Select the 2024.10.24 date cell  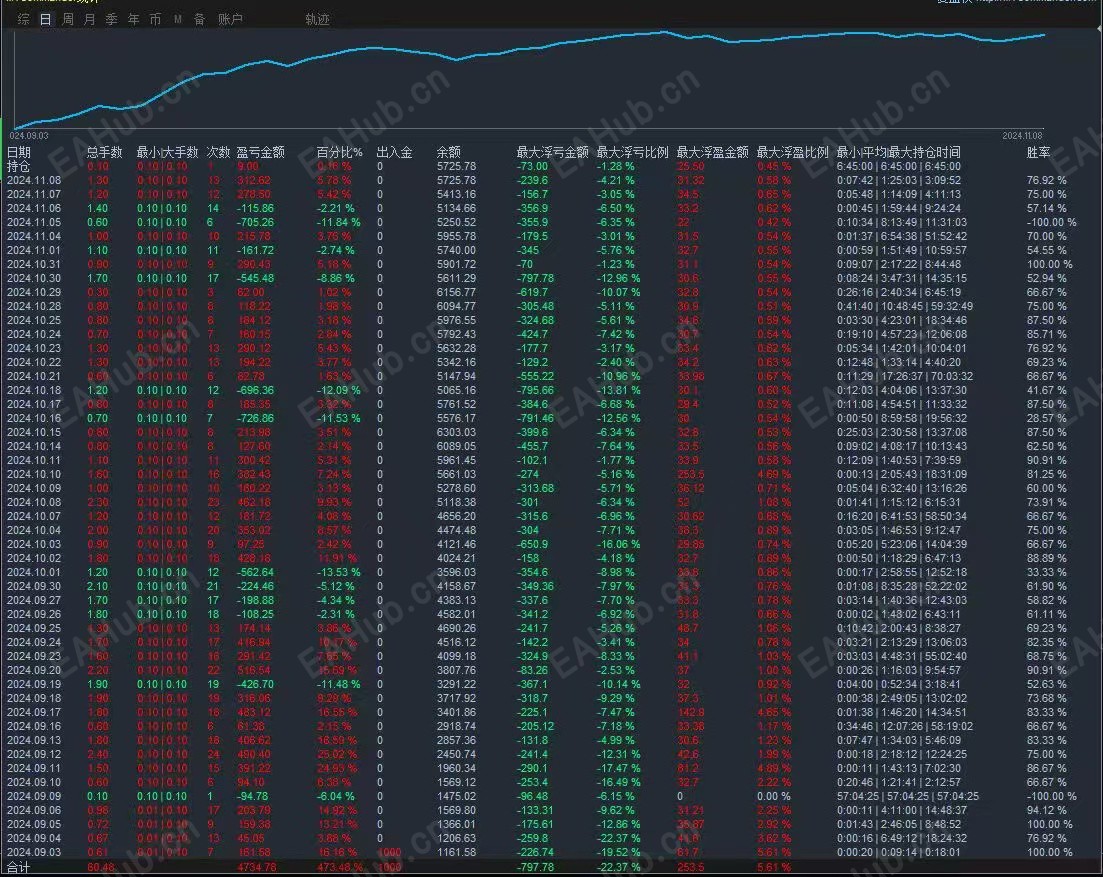34,334
